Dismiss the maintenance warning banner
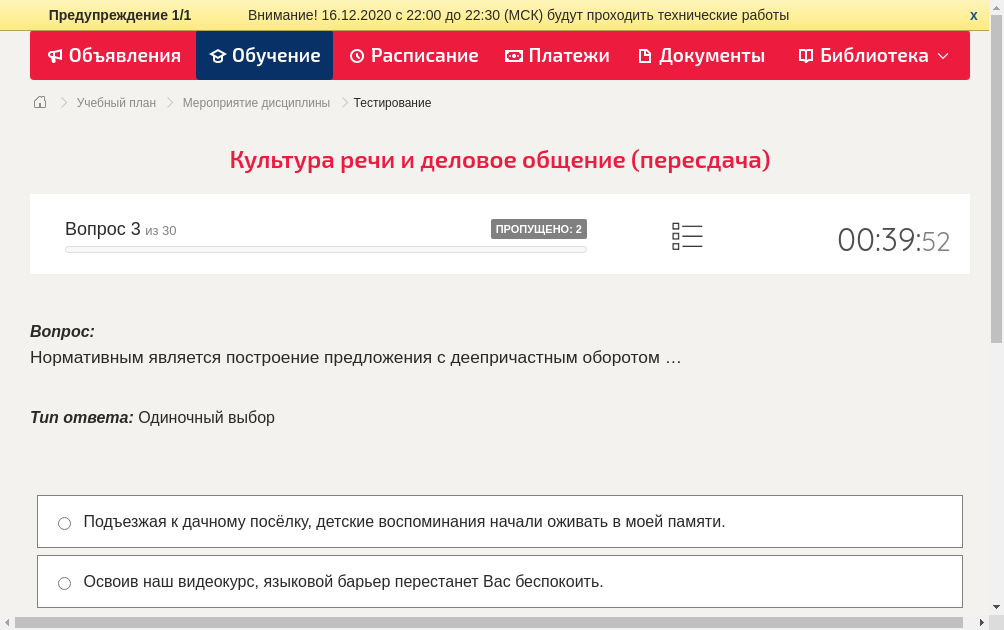1004x630 pixels. 973,15
